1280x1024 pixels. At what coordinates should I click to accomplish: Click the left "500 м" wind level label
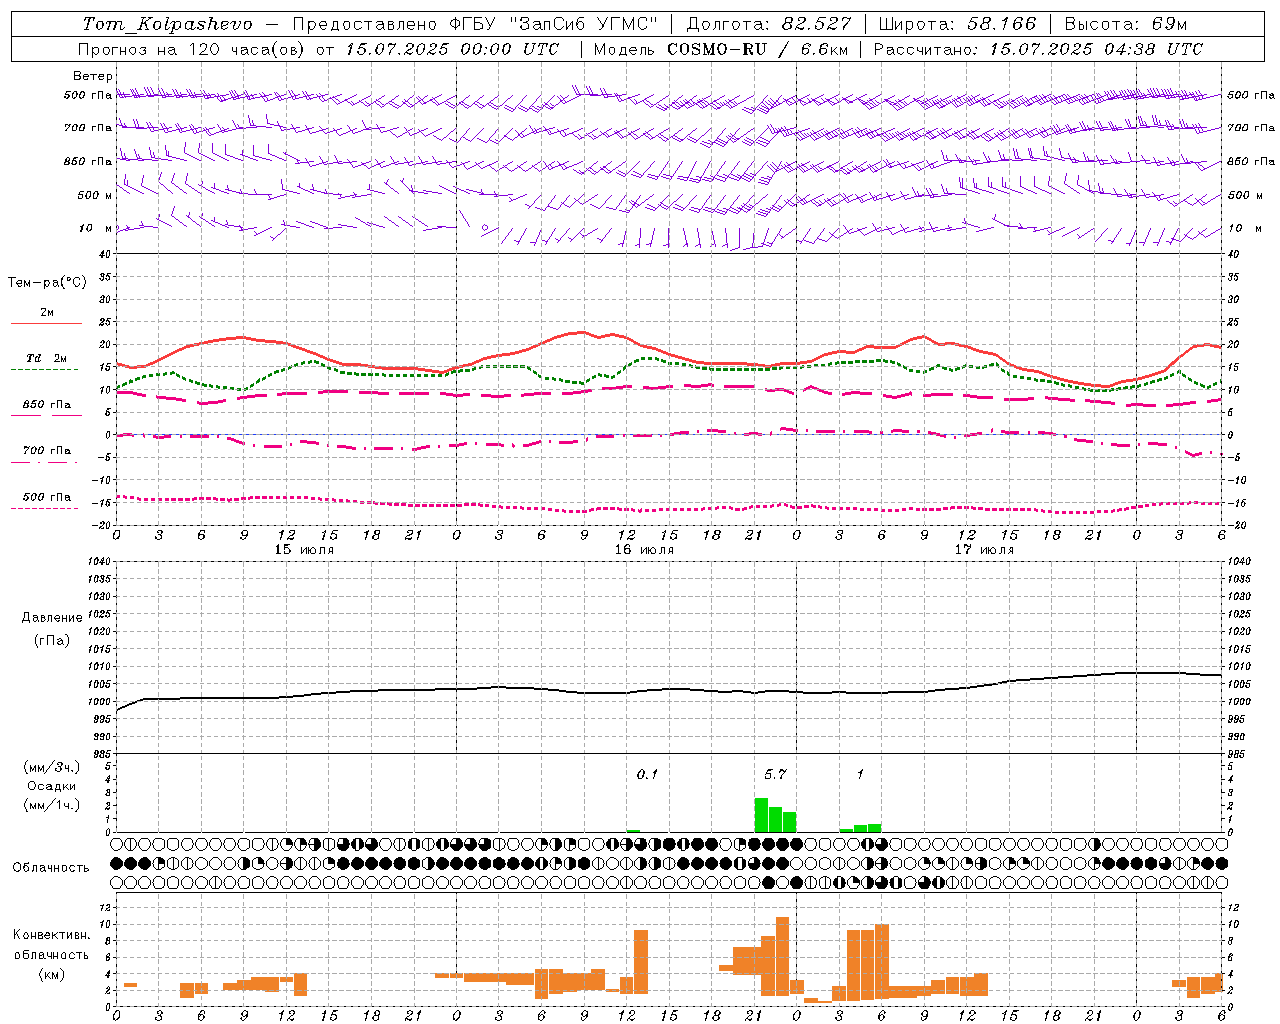pyautogui.click(x=96, y=195)
